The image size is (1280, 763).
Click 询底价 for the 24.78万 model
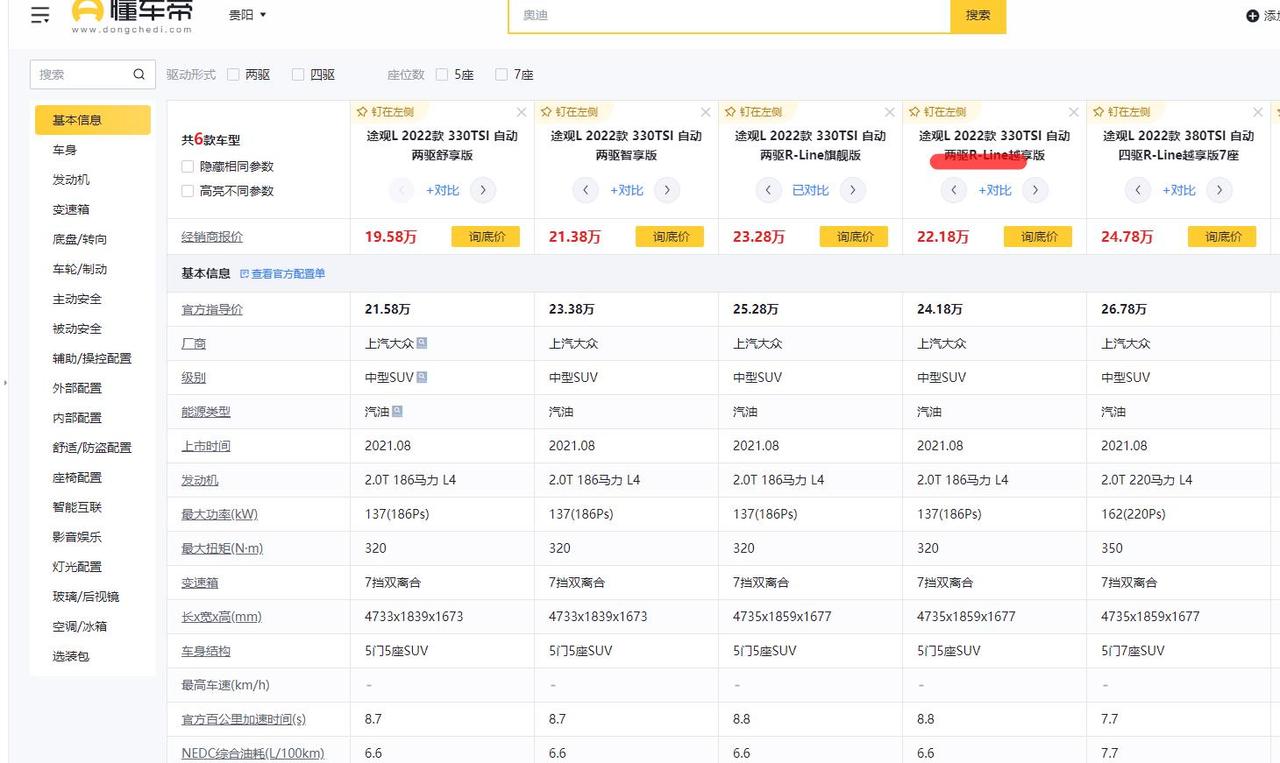coord(1222,237)
